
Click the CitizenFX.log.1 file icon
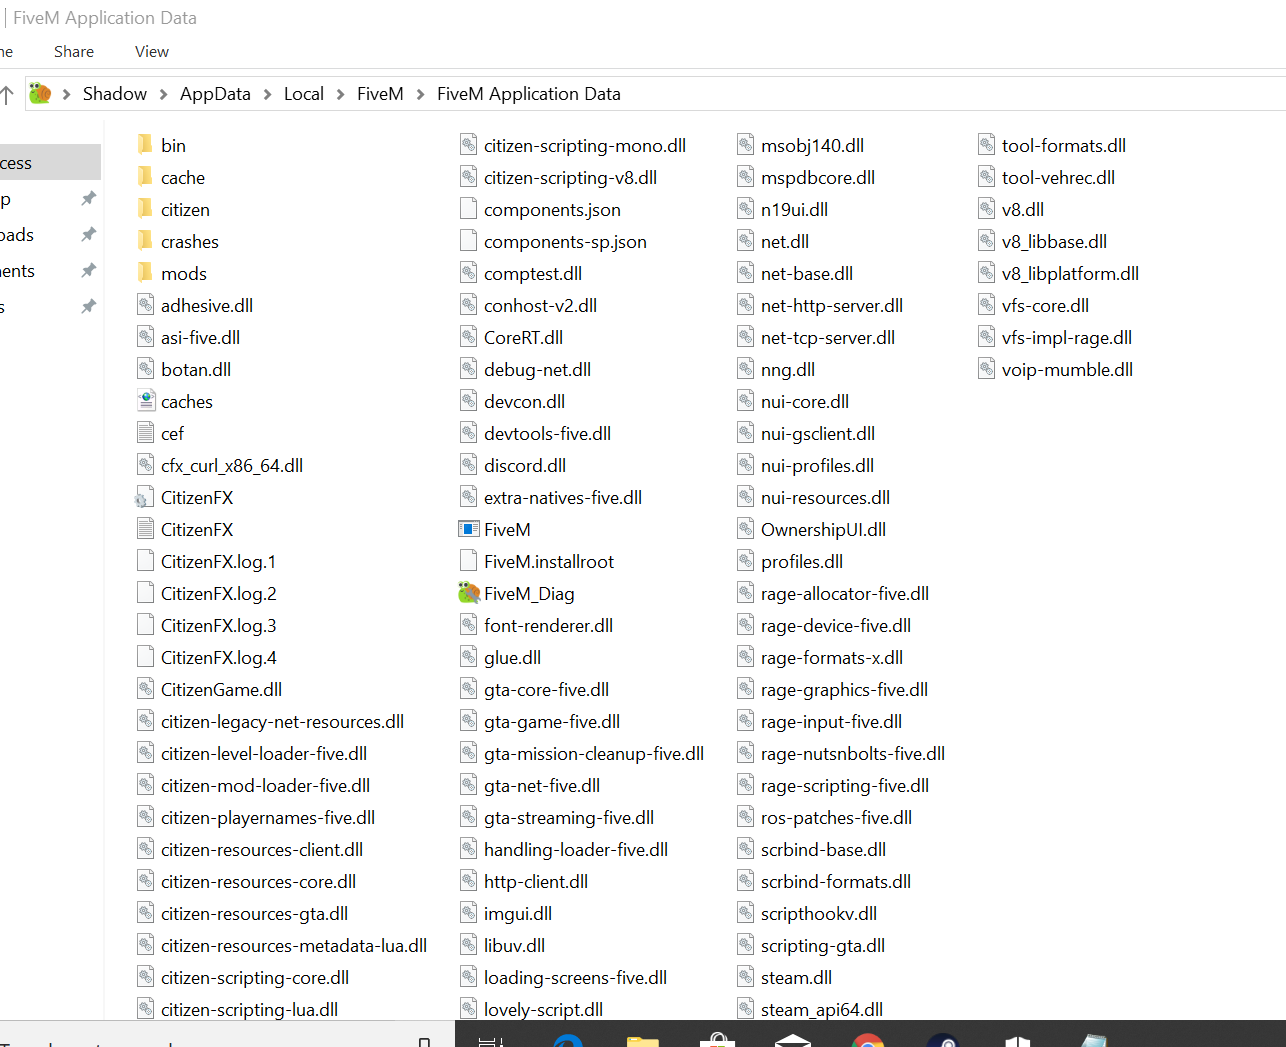pyautogui.click(x=146, y=561)
